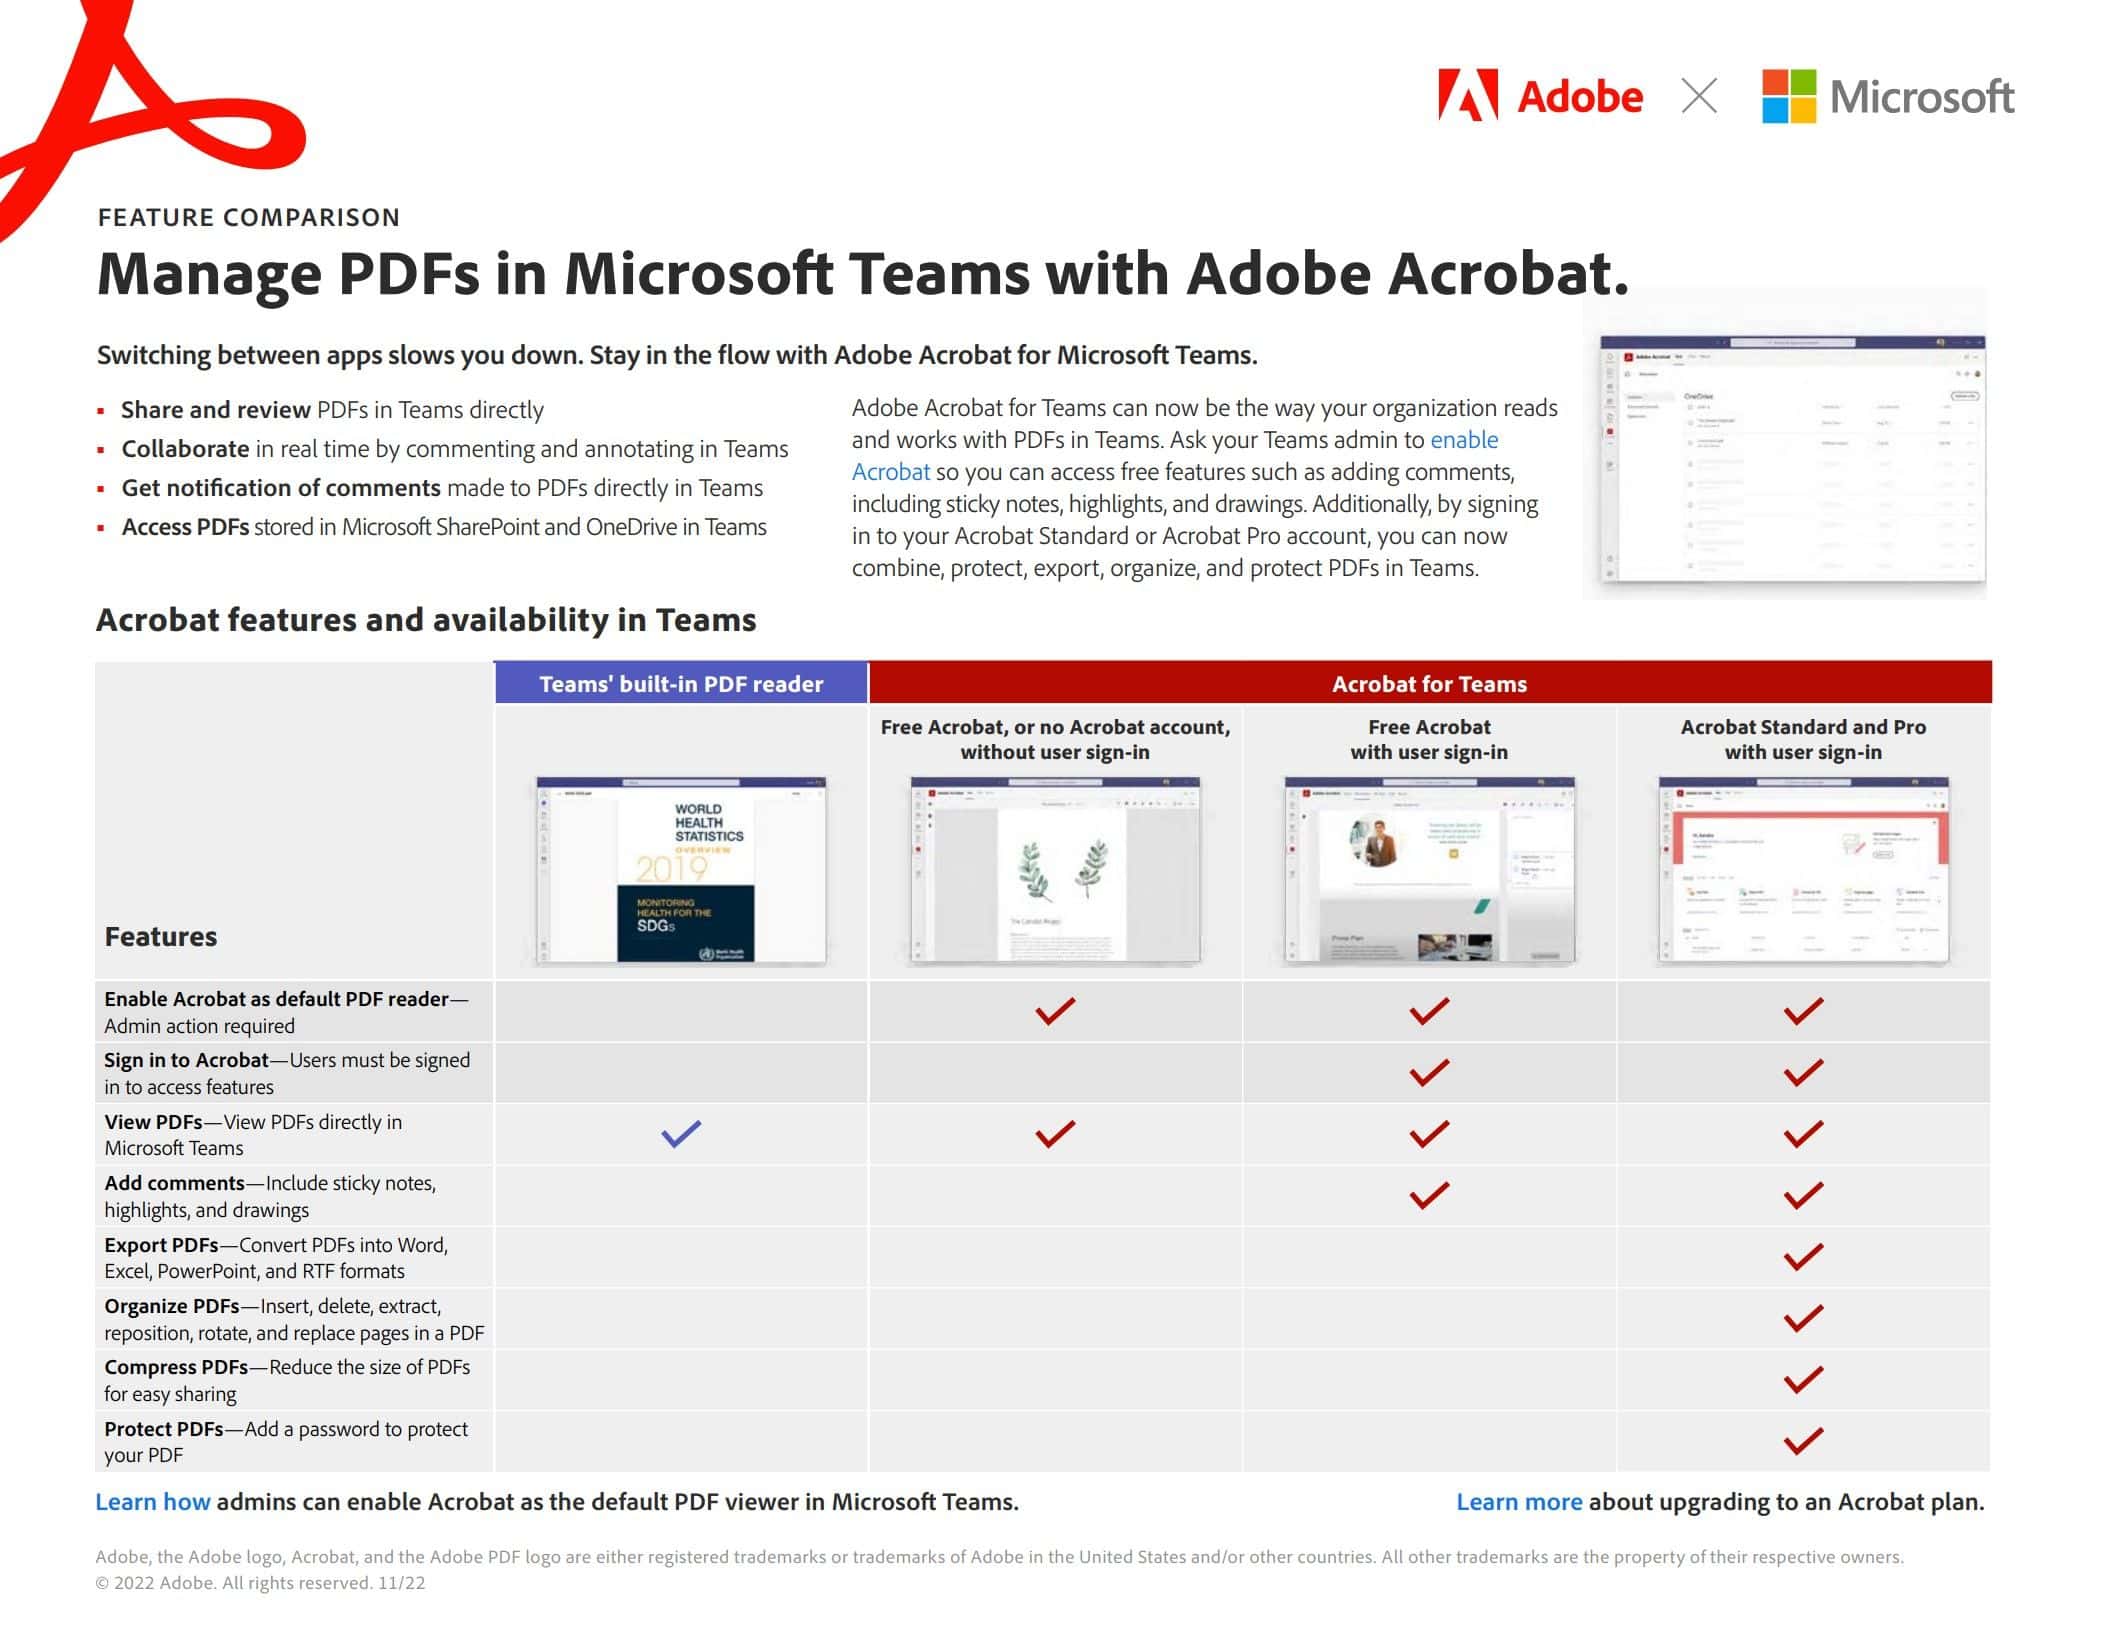The height and width of the screenshot is (1626, 2107).
Task: Click the checkmark for Add comments Free Acrobat
Action: 1431,1196
